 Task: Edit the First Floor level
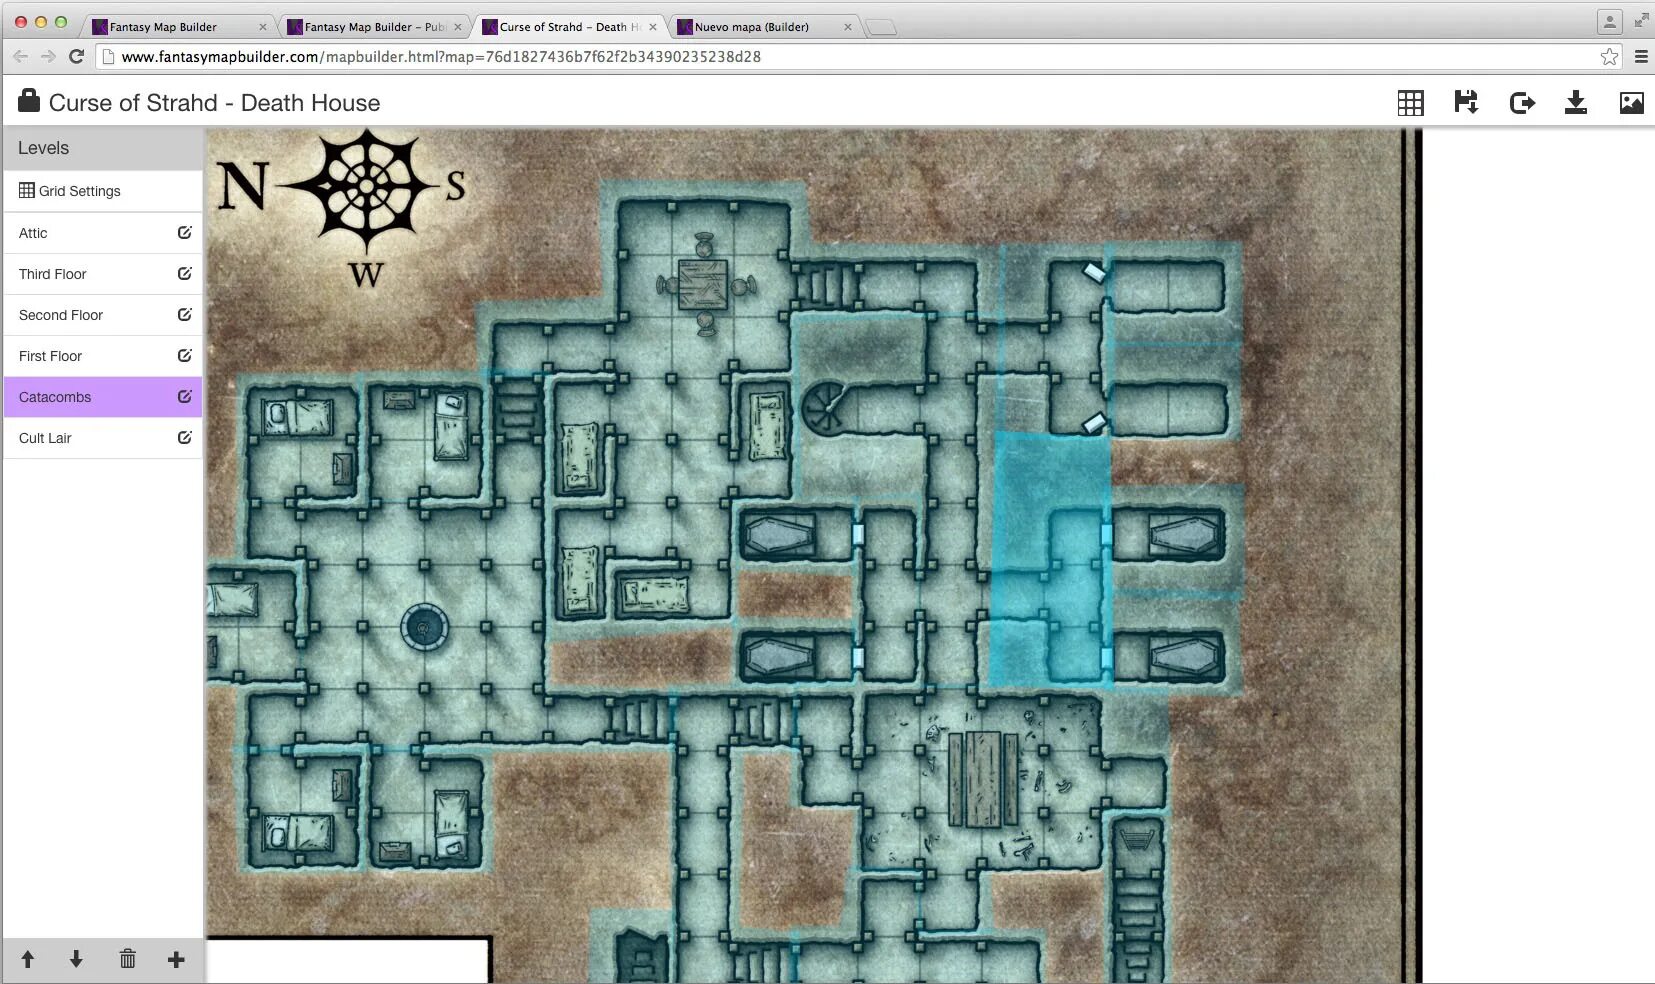click(185, 355)
